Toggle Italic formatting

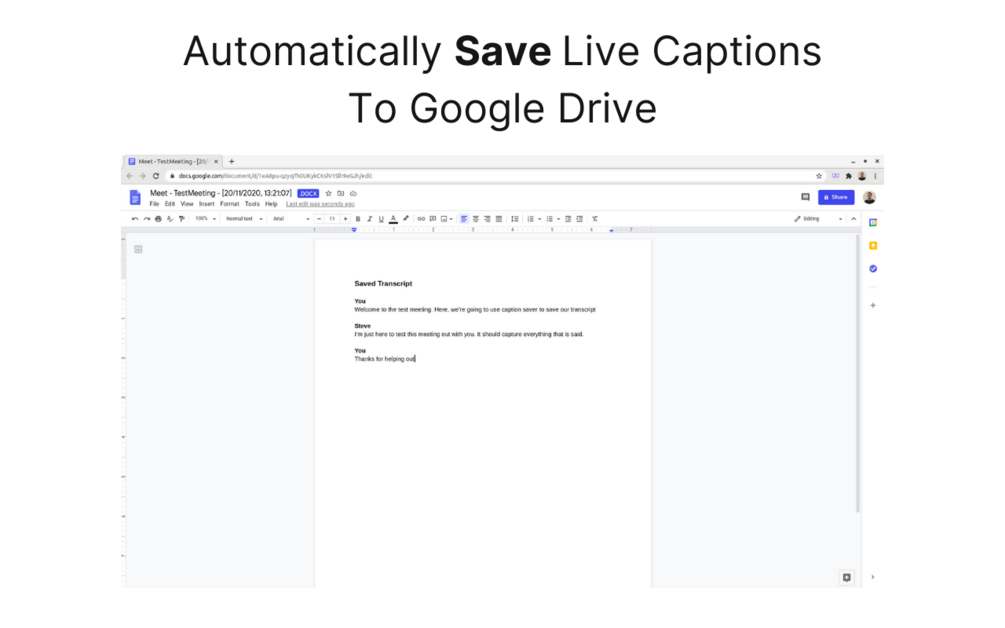click(369, 219)
